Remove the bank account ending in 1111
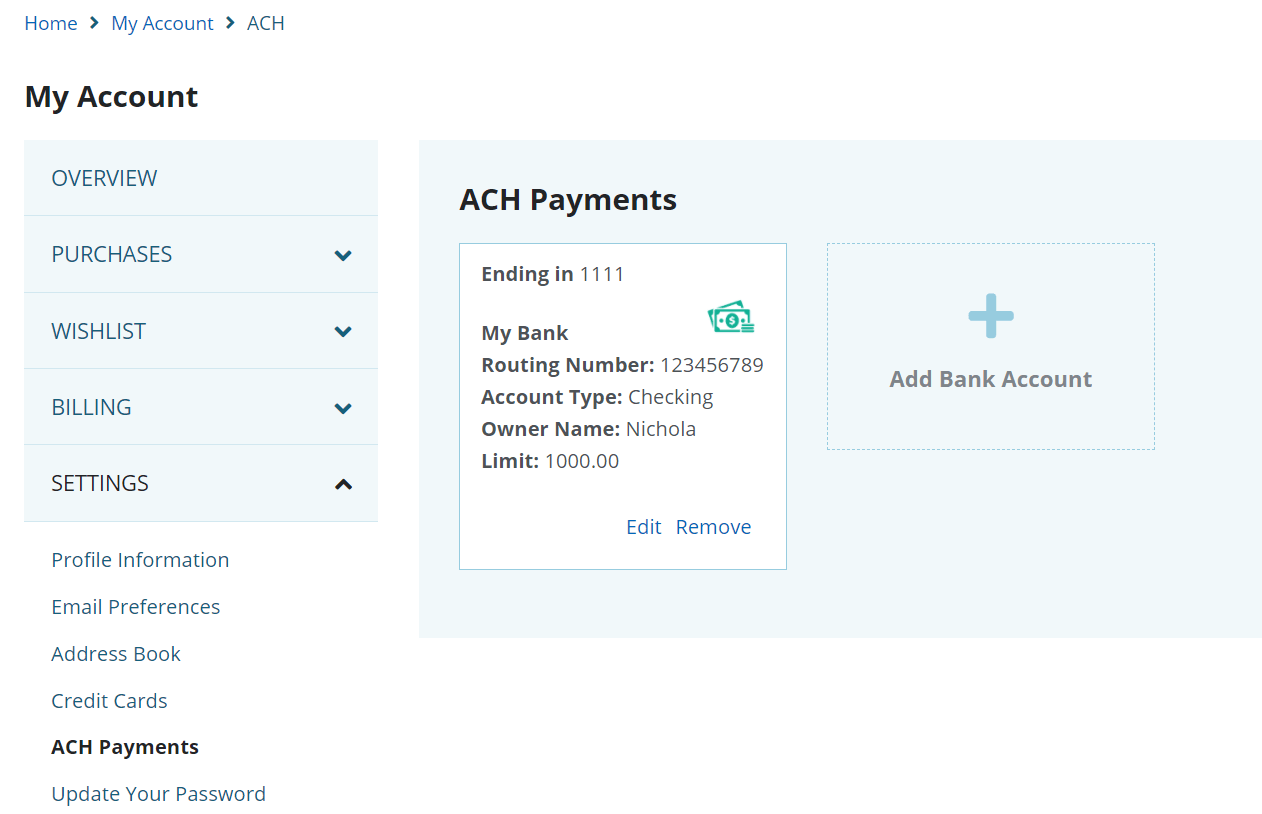The height and width of the screenshot is (814, 1262). pos(714,527)
